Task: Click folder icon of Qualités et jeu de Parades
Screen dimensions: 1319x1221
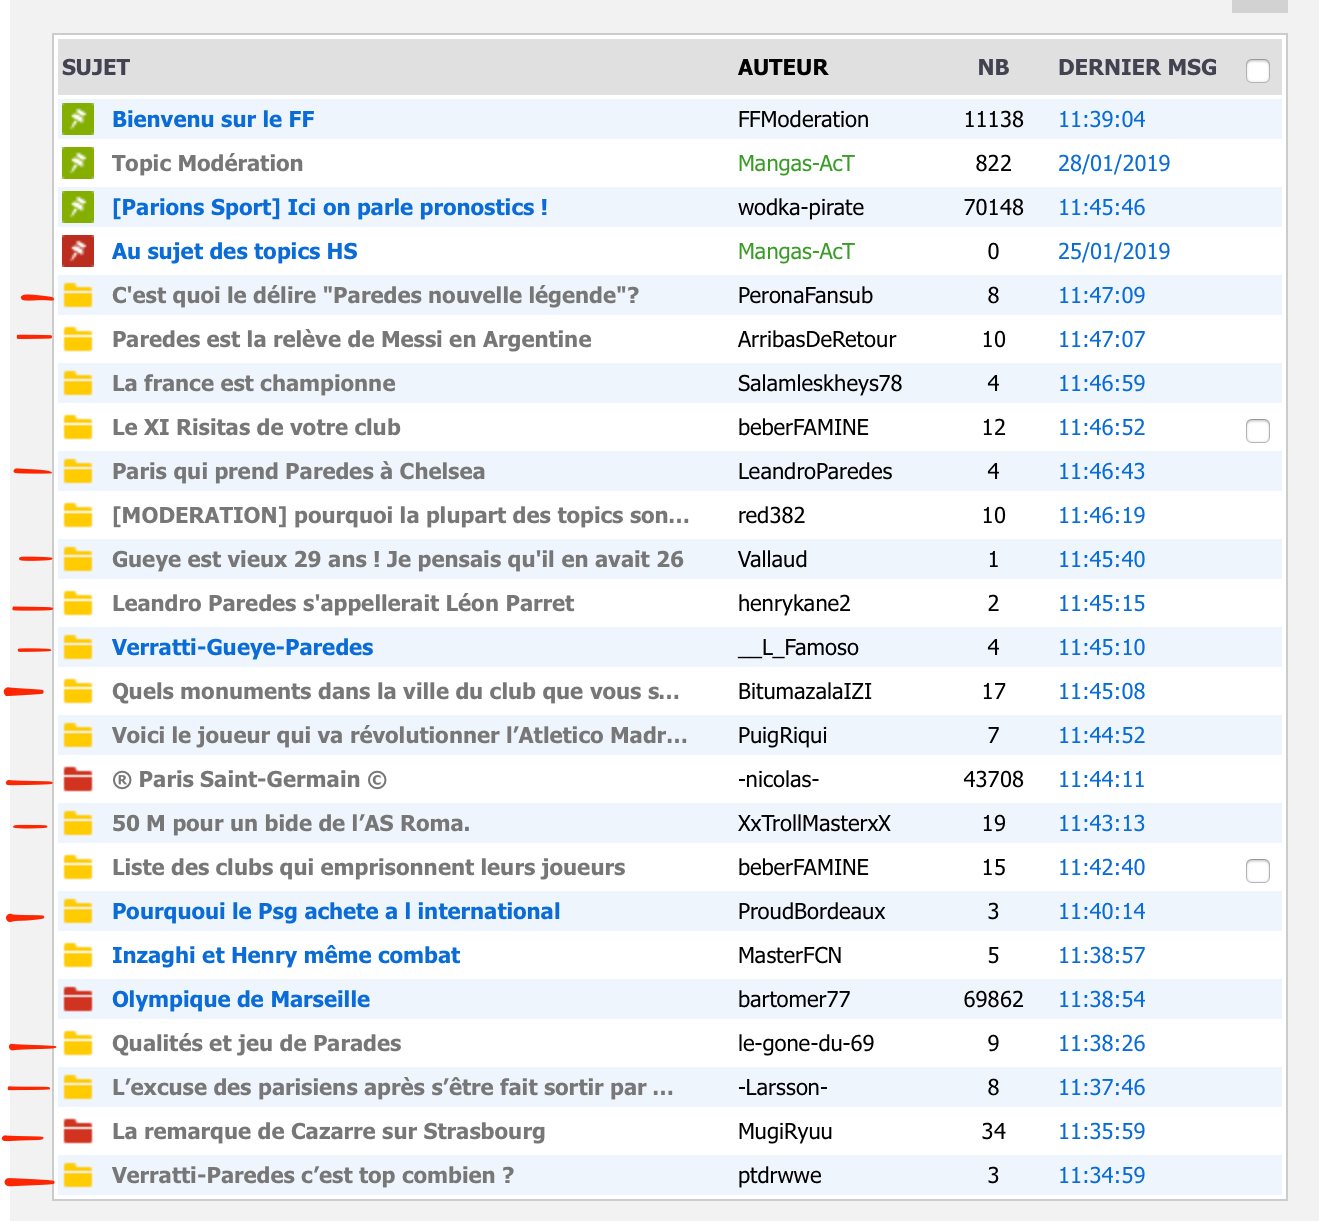Action: click(x=78, y=1043)
